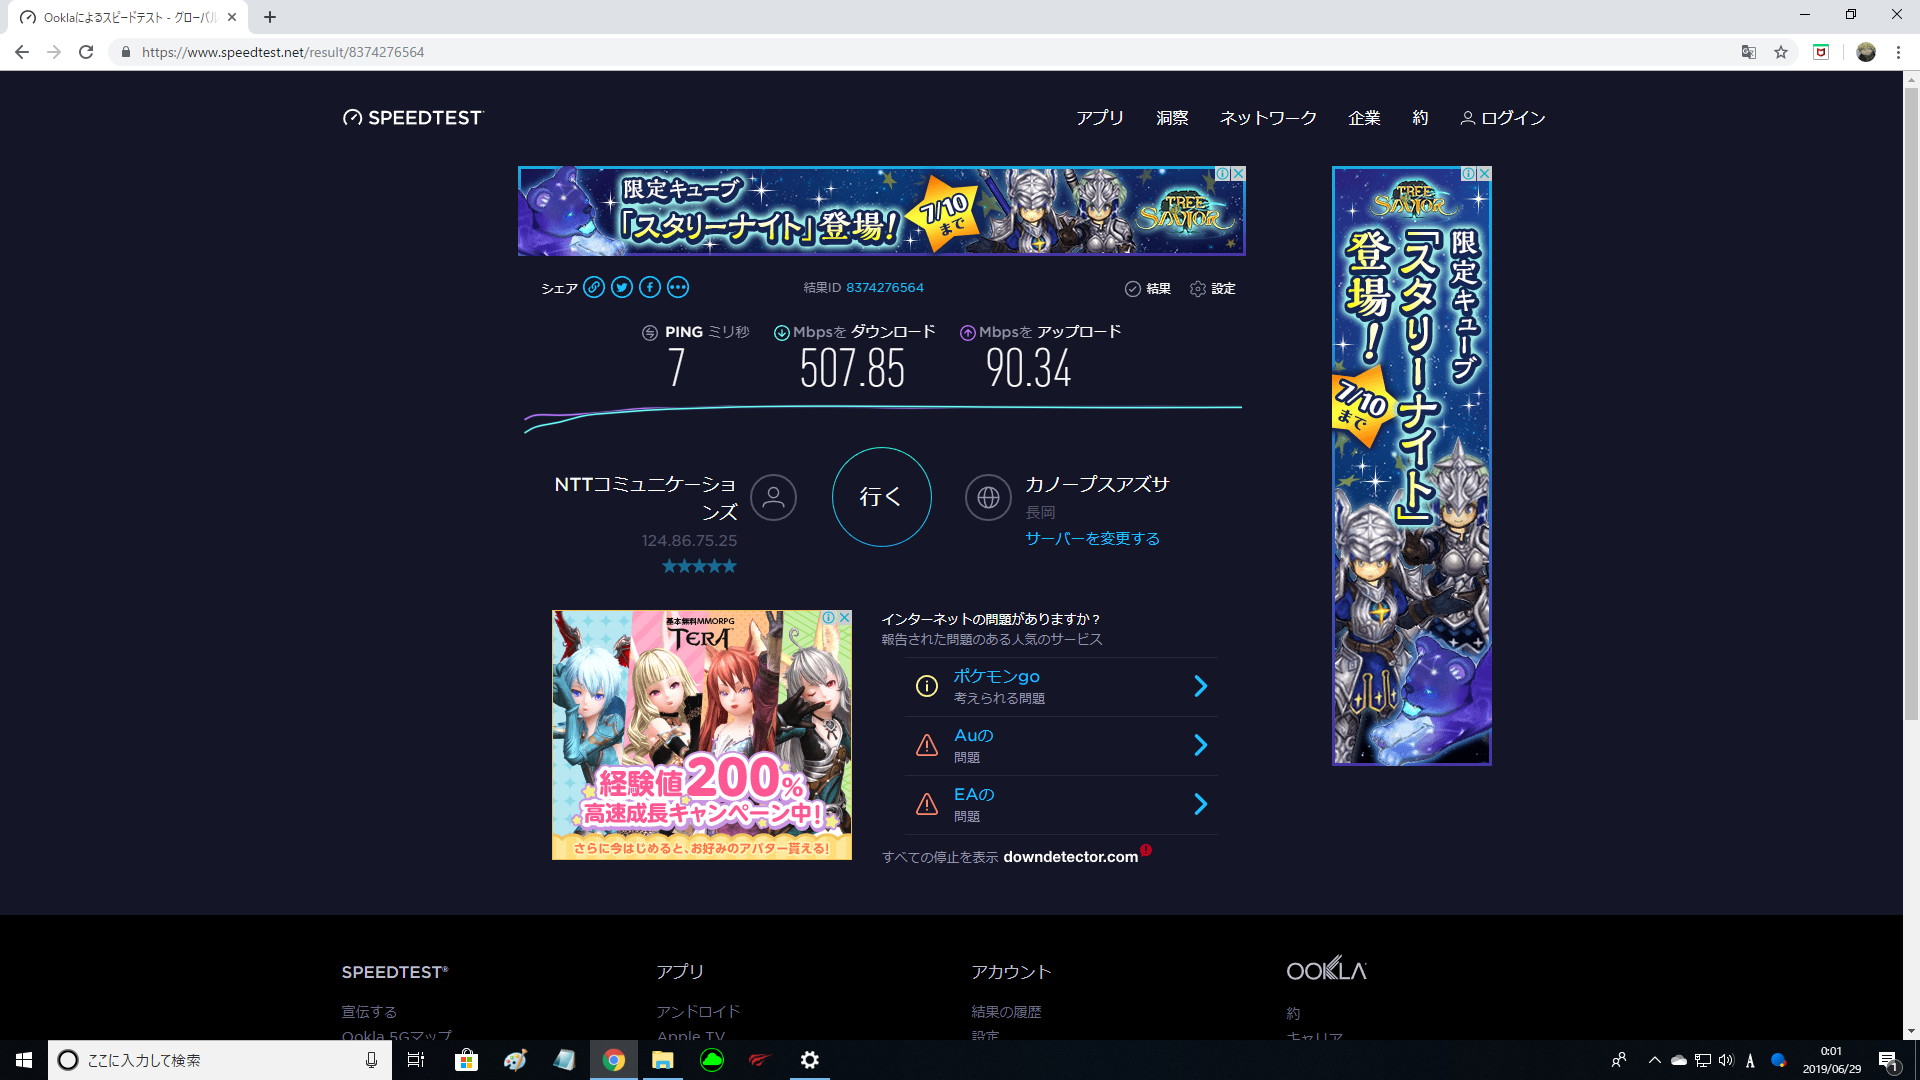Click the volume icon in system tray
The width and height of the screenshot is (1920, 1080).
pos(1726,1060)
